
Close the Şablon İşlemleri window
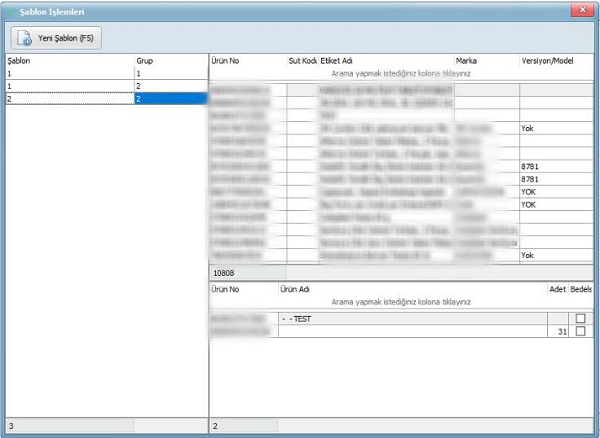coord(579,10)
